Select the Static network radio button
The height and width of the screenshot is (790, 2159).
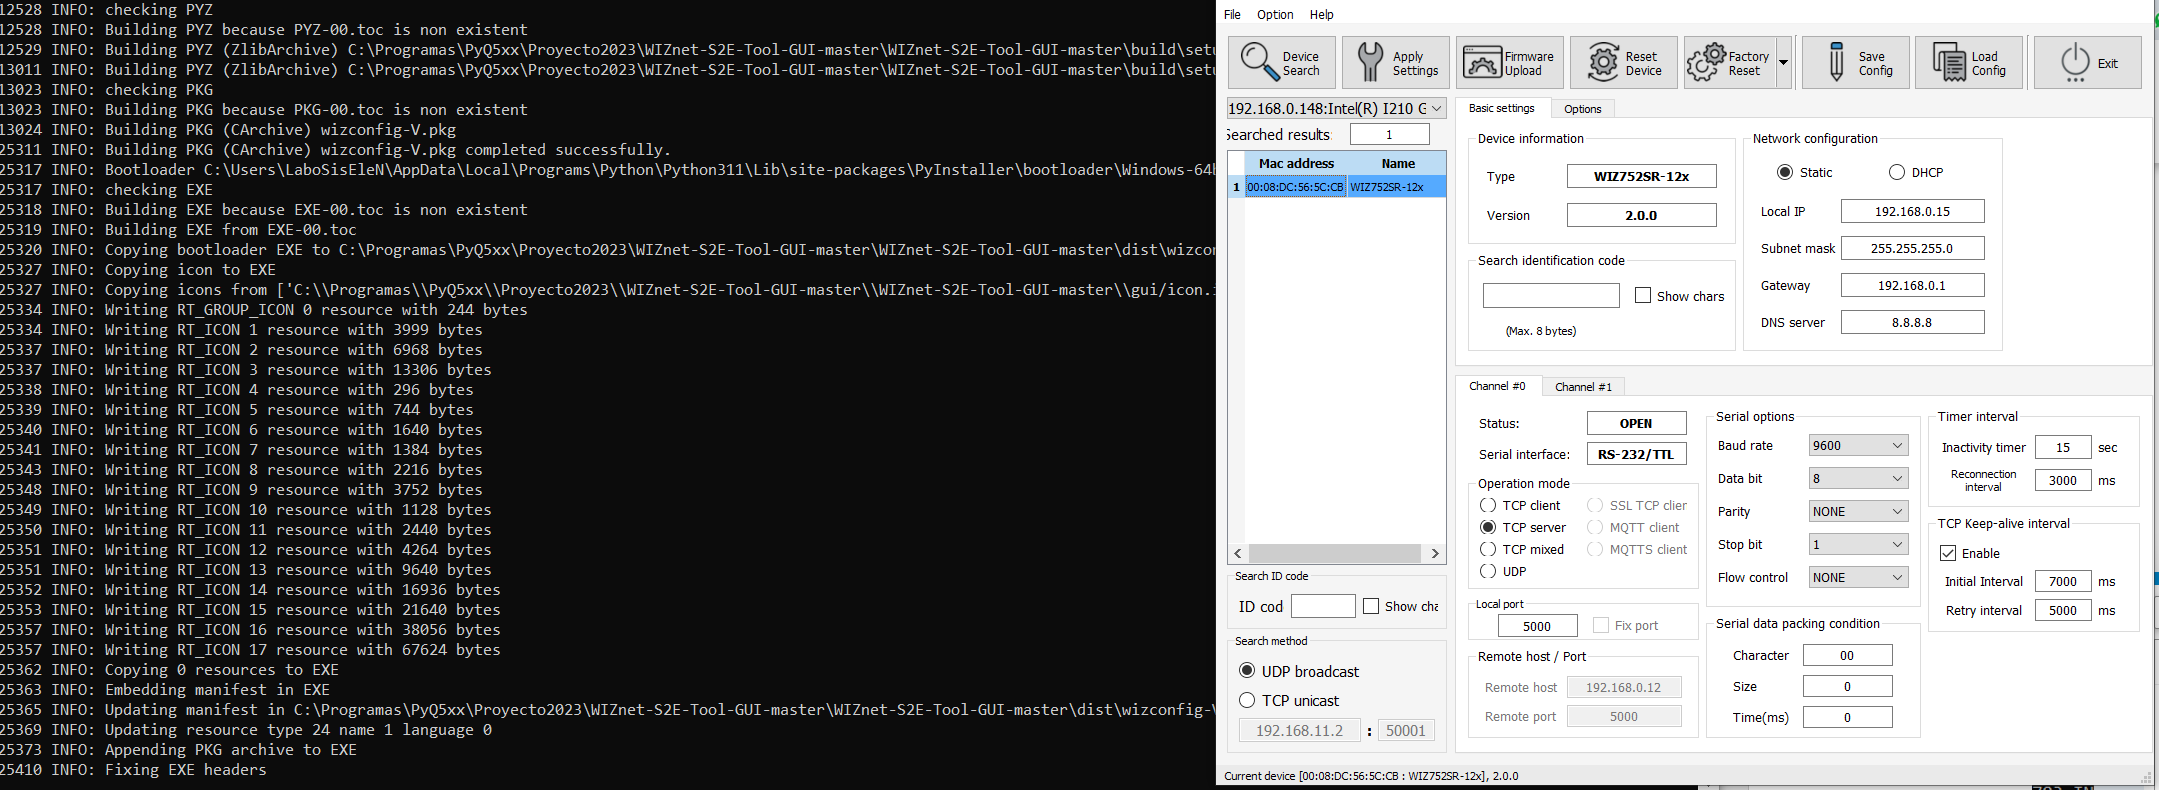coord(1785,172)
